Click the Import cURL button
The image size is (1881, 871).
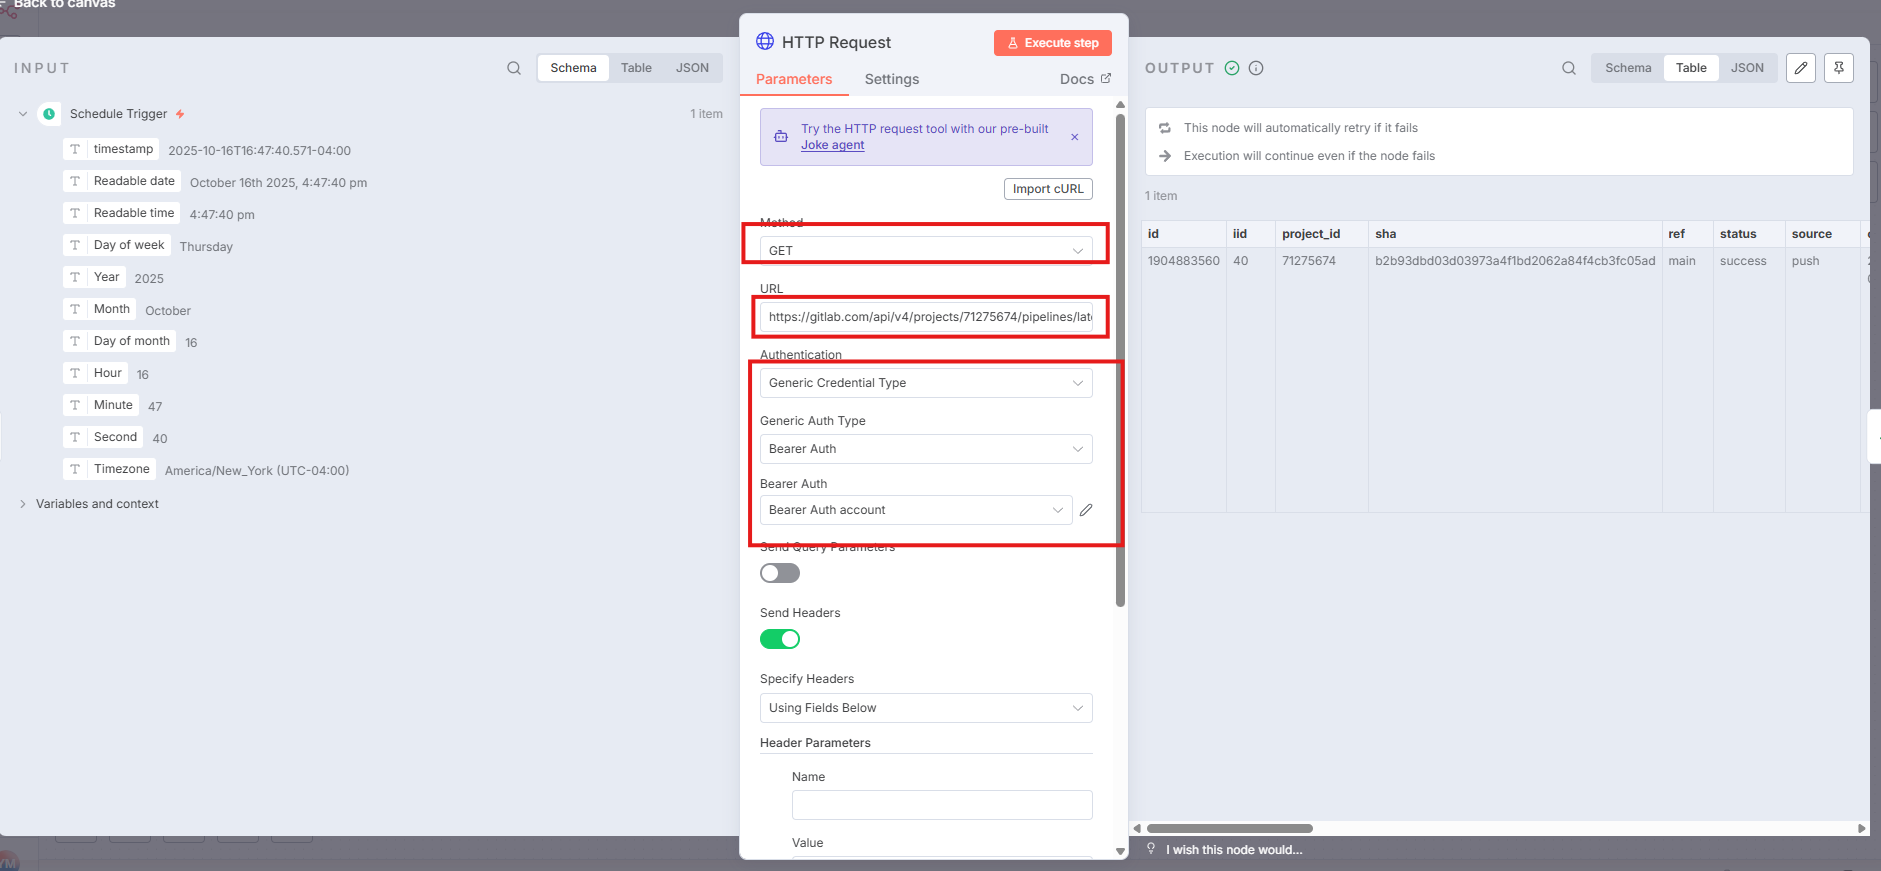1047,189
